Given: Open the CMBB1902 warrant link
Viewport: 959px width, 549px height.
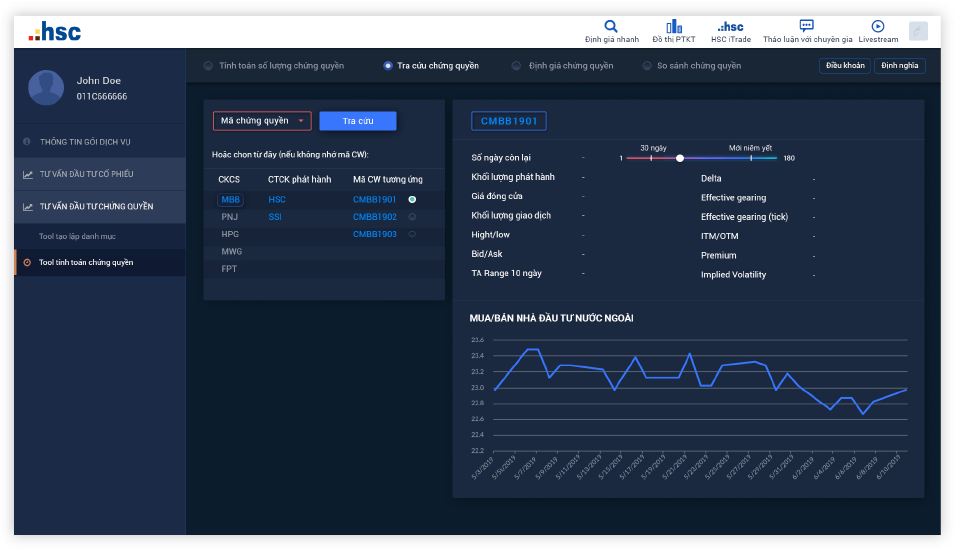Looking at the screenshot, I should 374,217.
